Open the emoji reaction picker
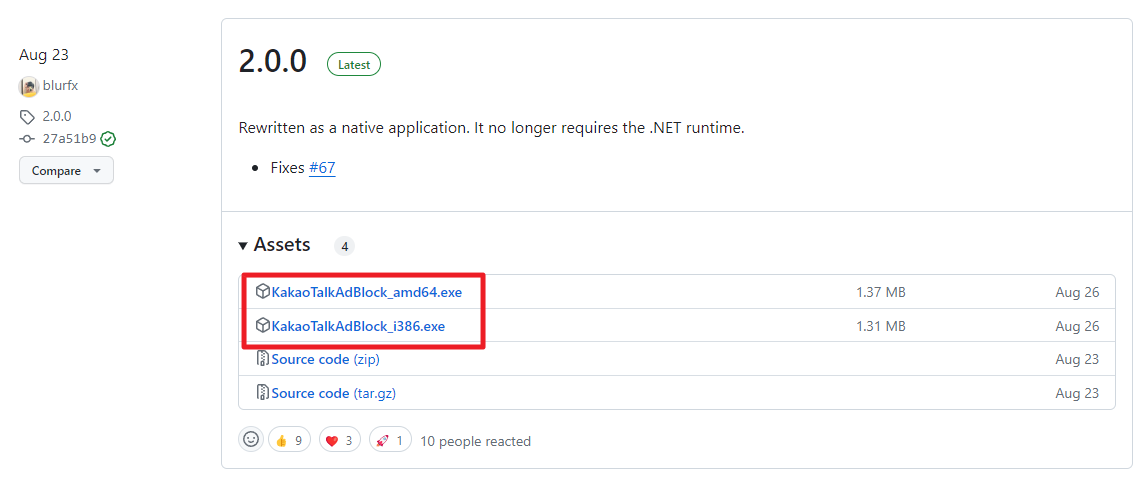The height and width of the screenshot is (479, 1144). click(251, 440)
